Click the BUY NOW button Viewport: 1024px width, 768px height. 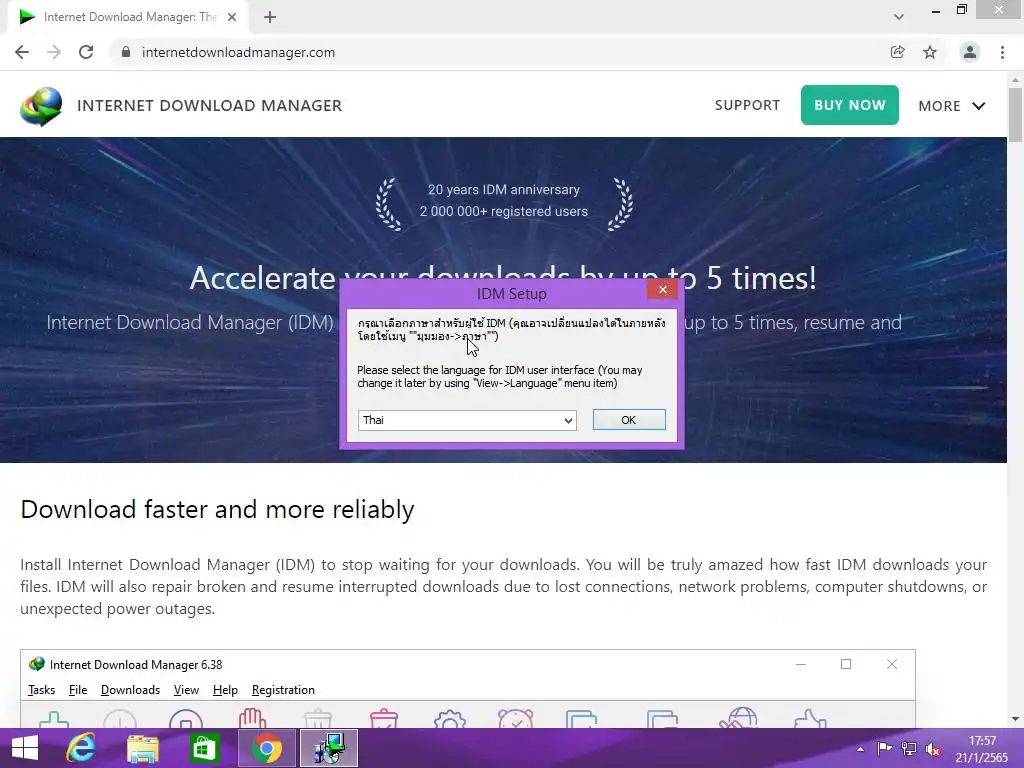pyautogui.click(x=850, y=105)
